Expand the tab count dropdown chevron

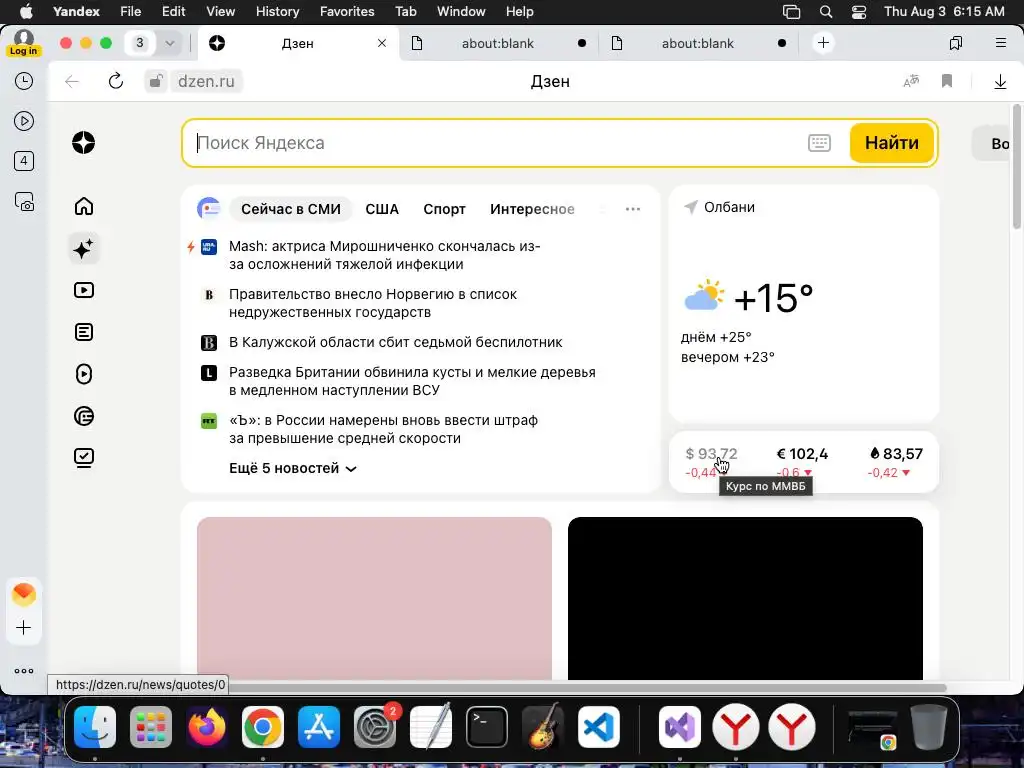tap(170, 43)
